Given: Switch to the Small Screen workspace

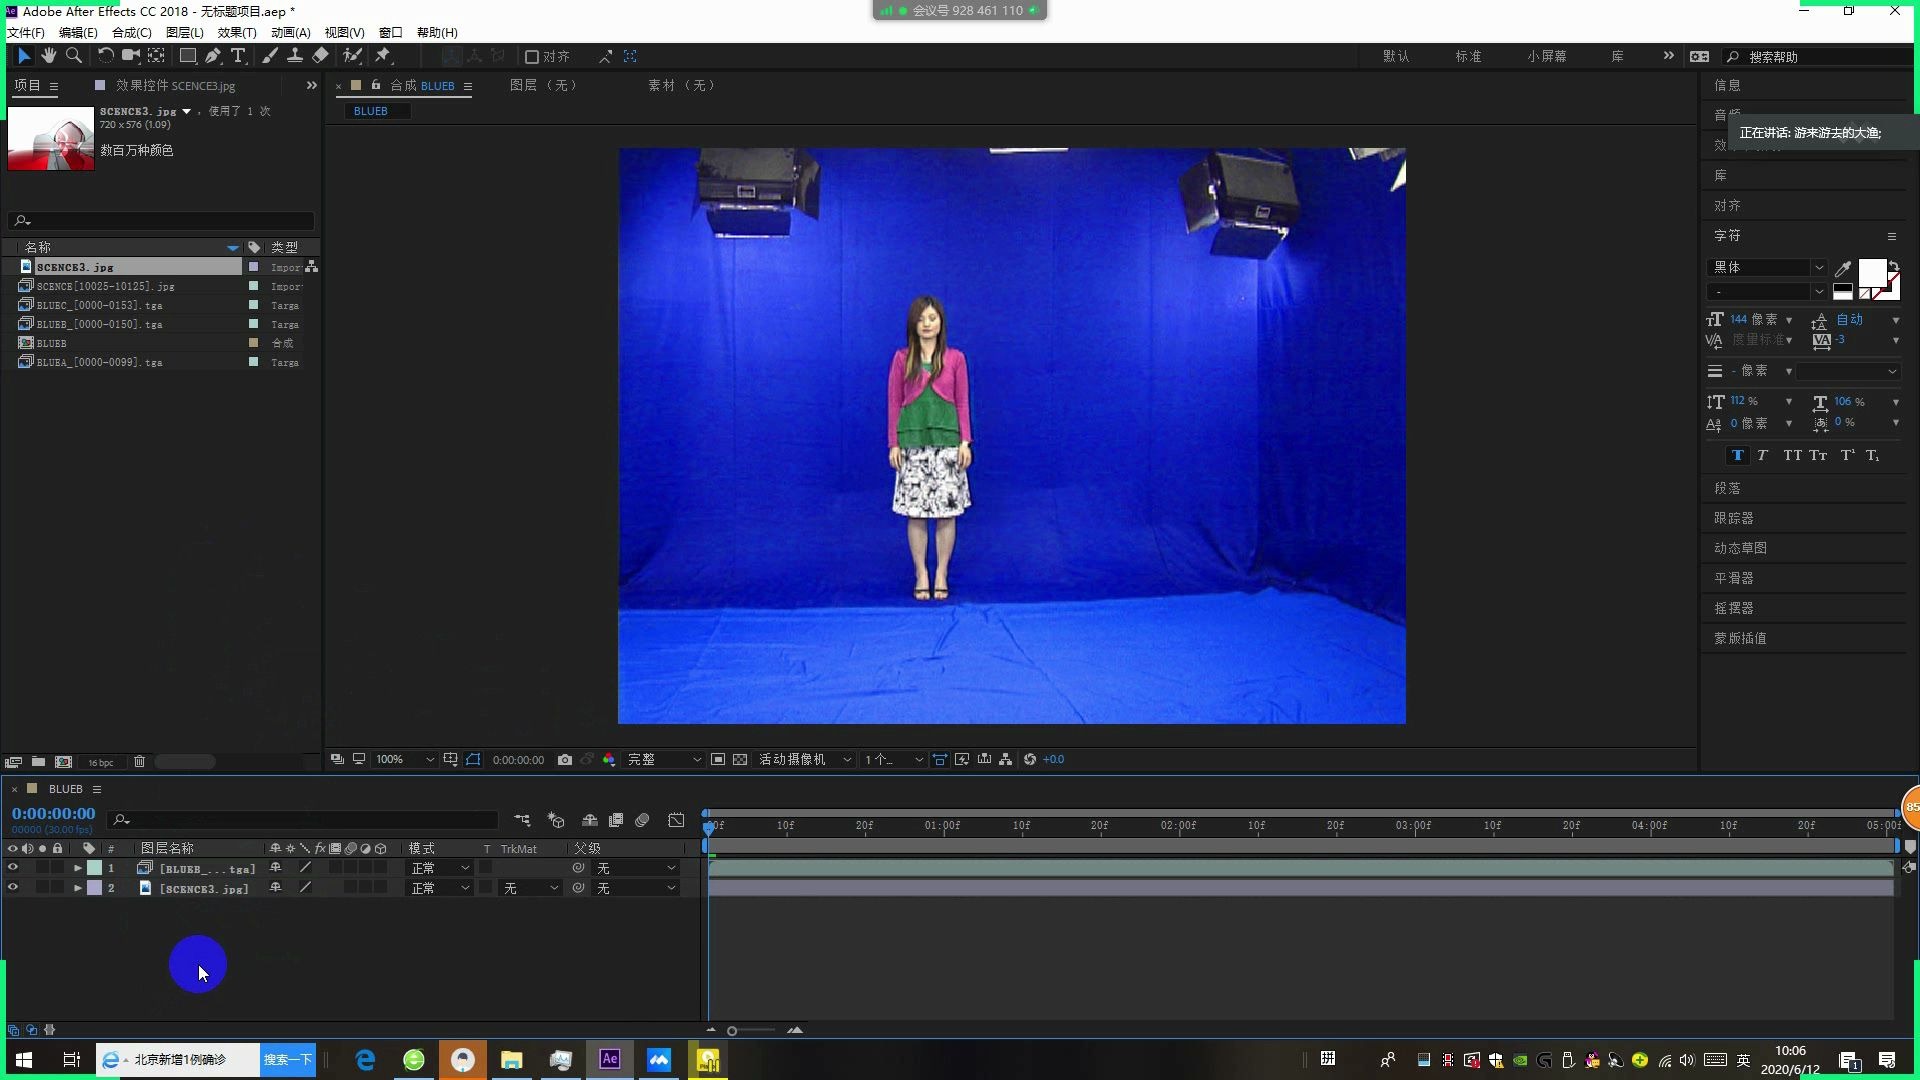Looking at the screenshot, I should tap(1546, 56).
